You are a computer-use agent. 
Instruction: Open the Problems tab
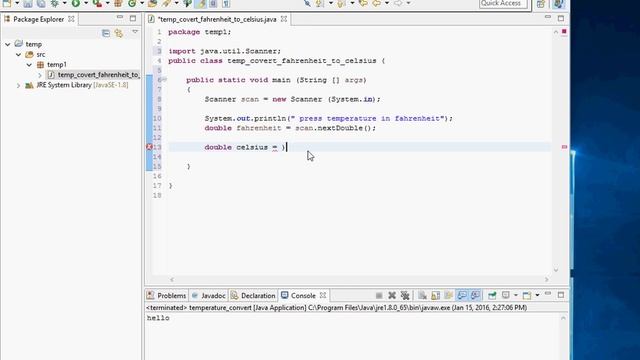(167, 296)
